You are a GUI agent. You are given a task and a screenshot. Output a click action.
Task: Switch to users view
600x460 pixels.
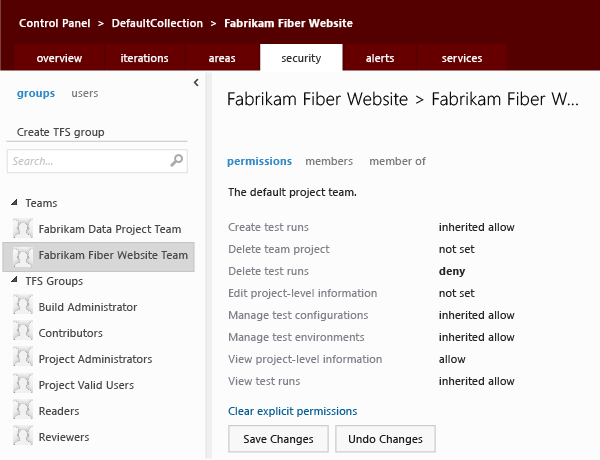pos(85,93)
